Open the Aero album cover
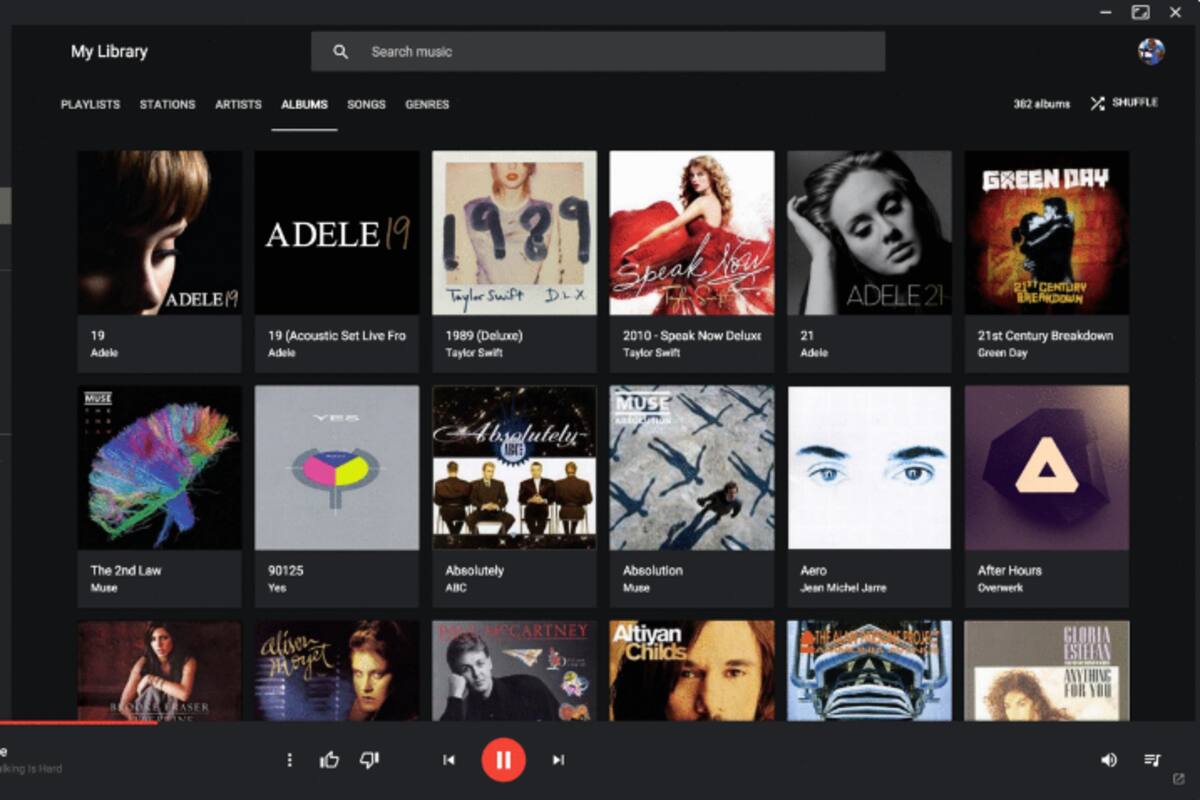The width and height of the screenshot is (1200, 800). 869,468
